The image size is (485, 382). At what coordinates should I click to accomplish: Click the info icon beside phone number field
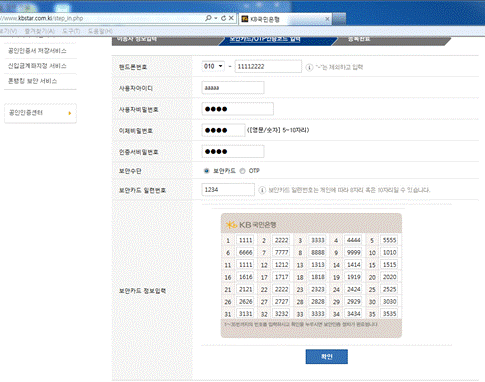(x=309, y=67)
